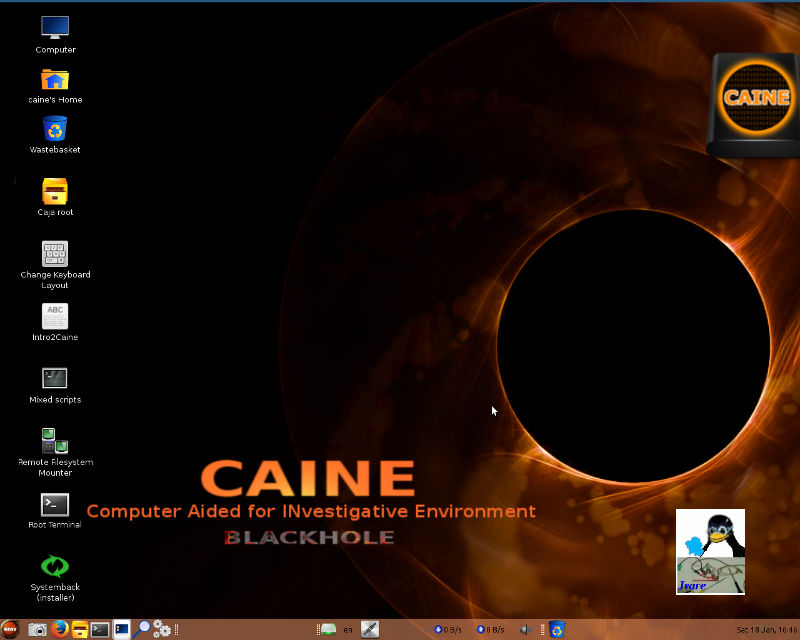800x640 pixels.
Task: Open the settings gears in the panel
Action: 162,629
